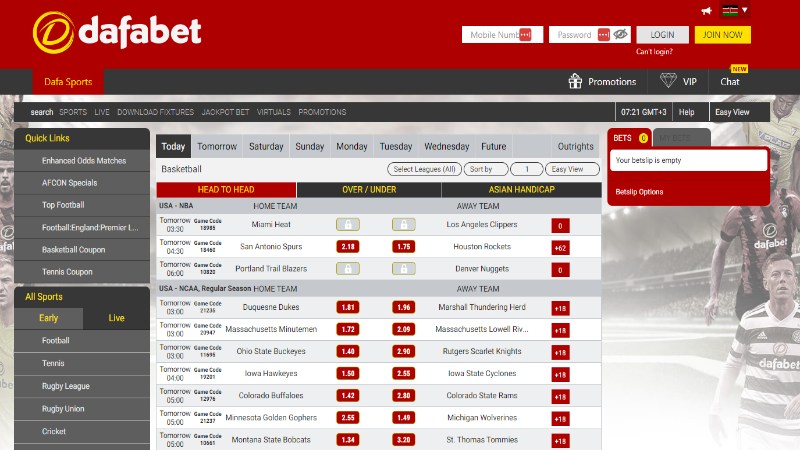Open the Kenya flag country dropdown
The width and height of the screenshot is (800, 450).
click(x=736, y=11)
